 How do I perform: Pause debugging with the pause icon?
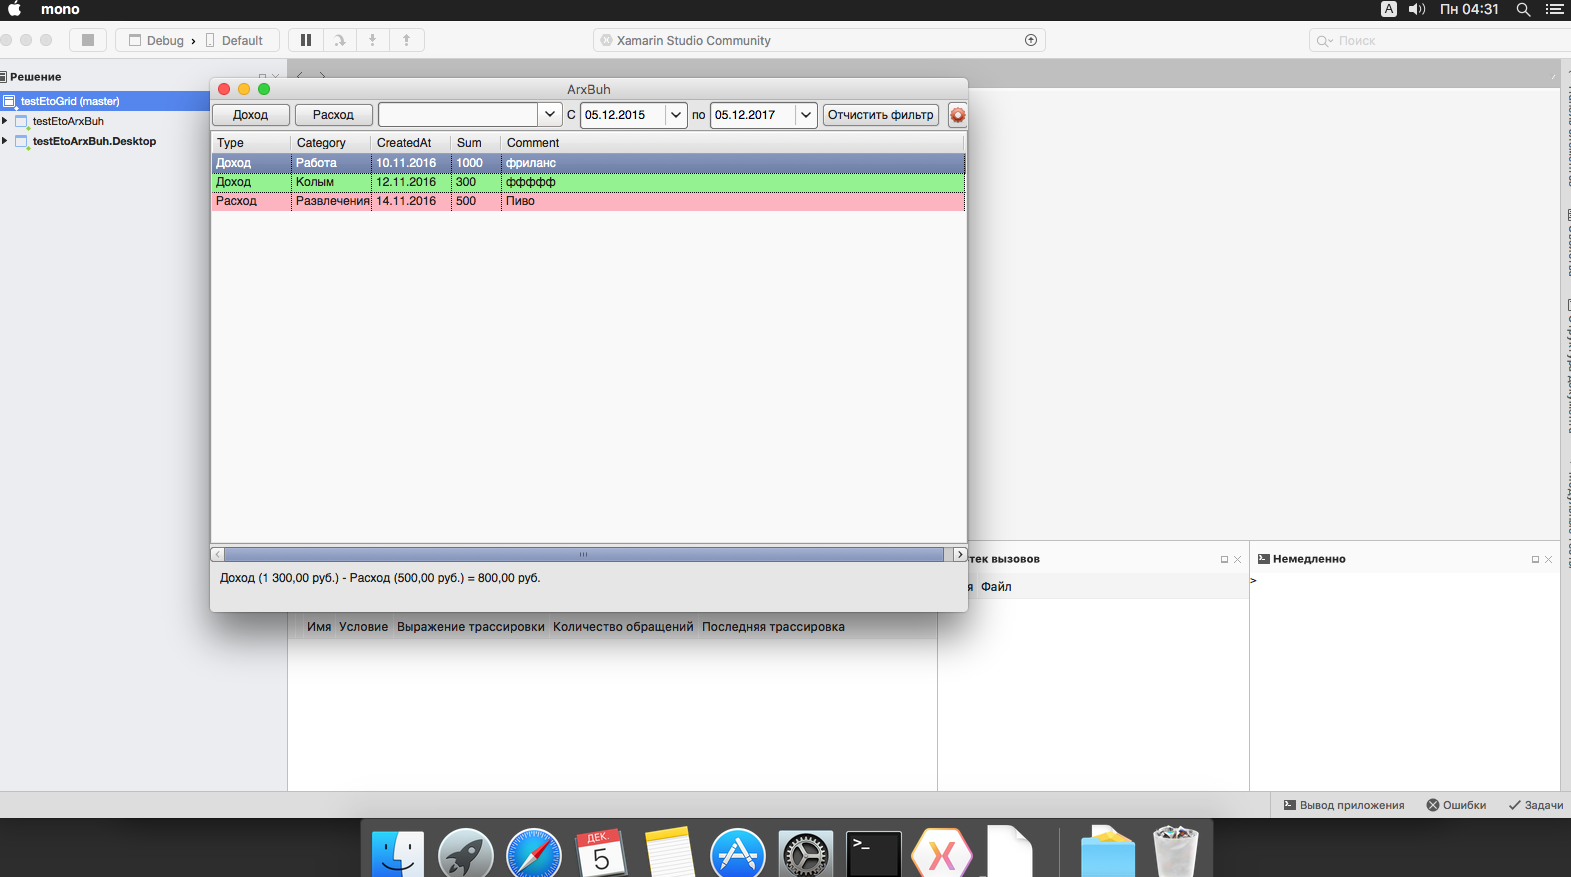click(x=306, y=40)
